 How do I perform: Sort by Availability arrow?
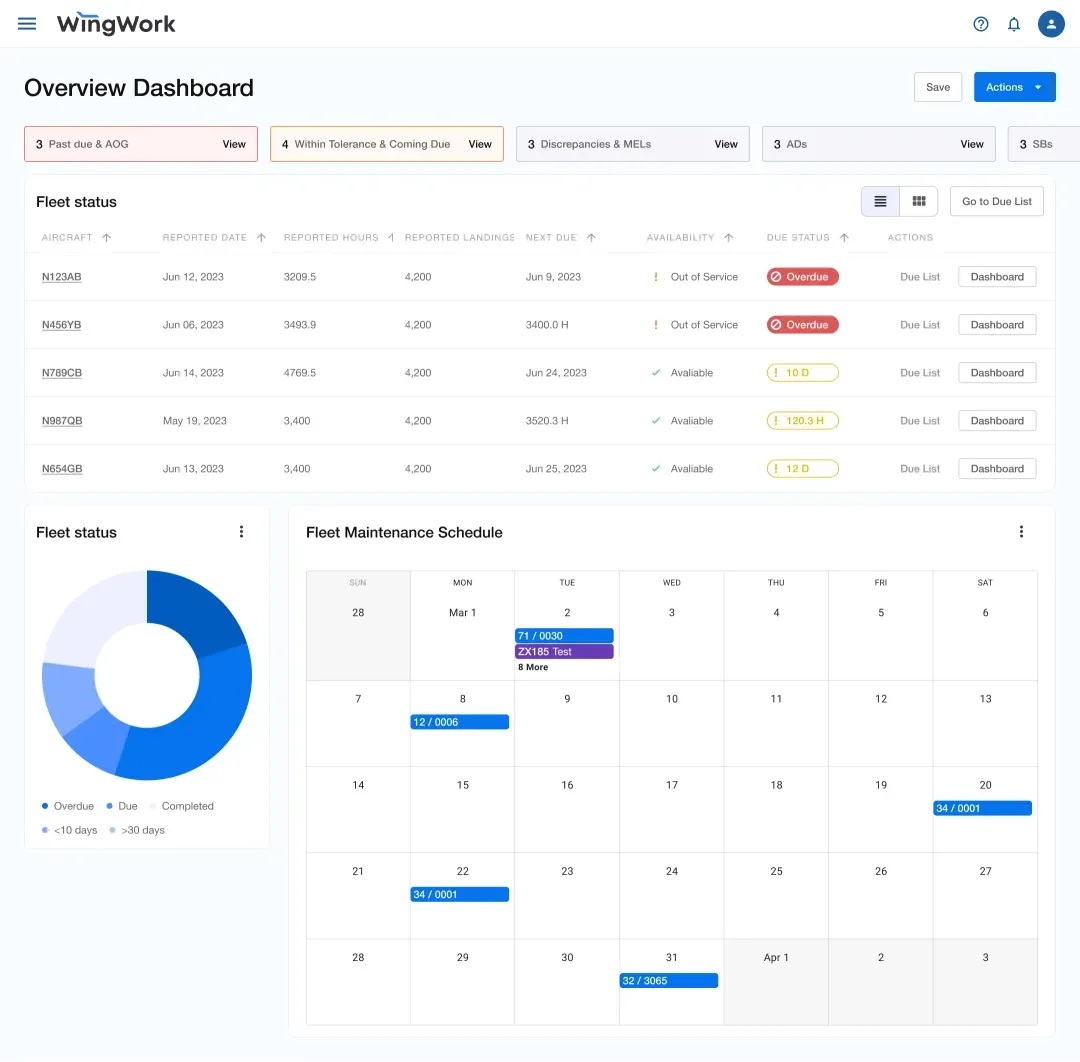point(729,238)
